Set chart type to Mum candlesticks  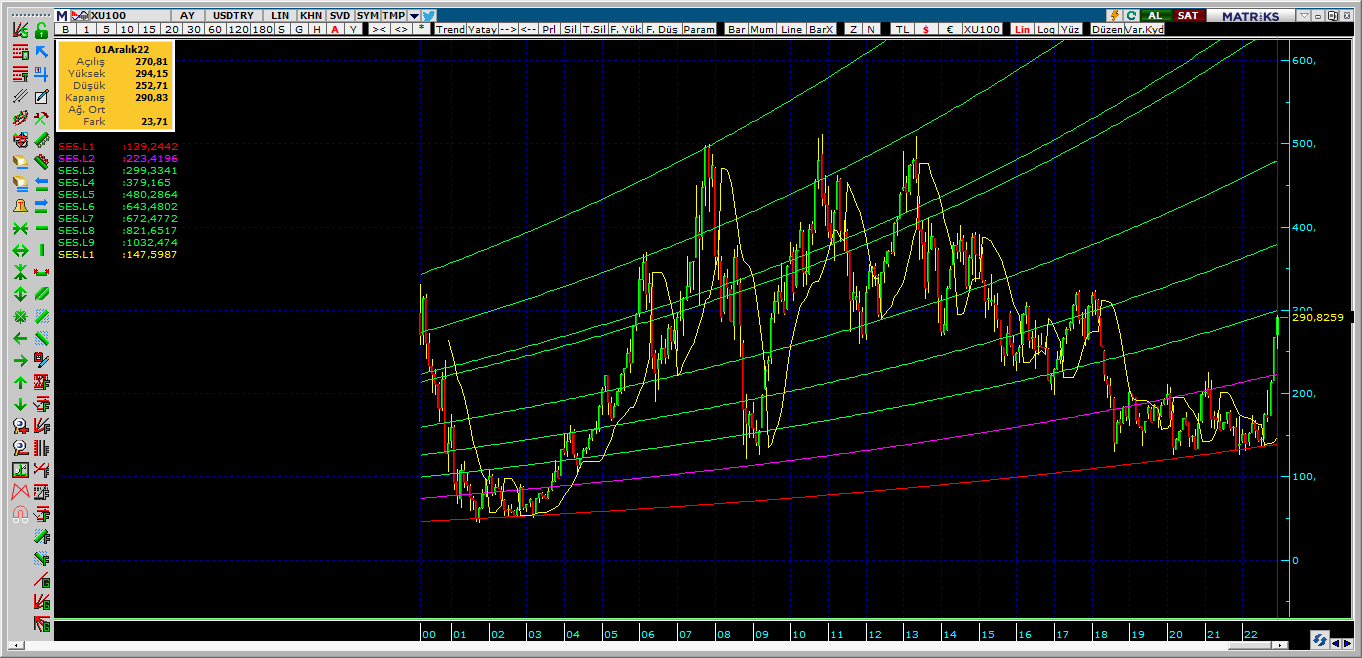tap(761, 29)
